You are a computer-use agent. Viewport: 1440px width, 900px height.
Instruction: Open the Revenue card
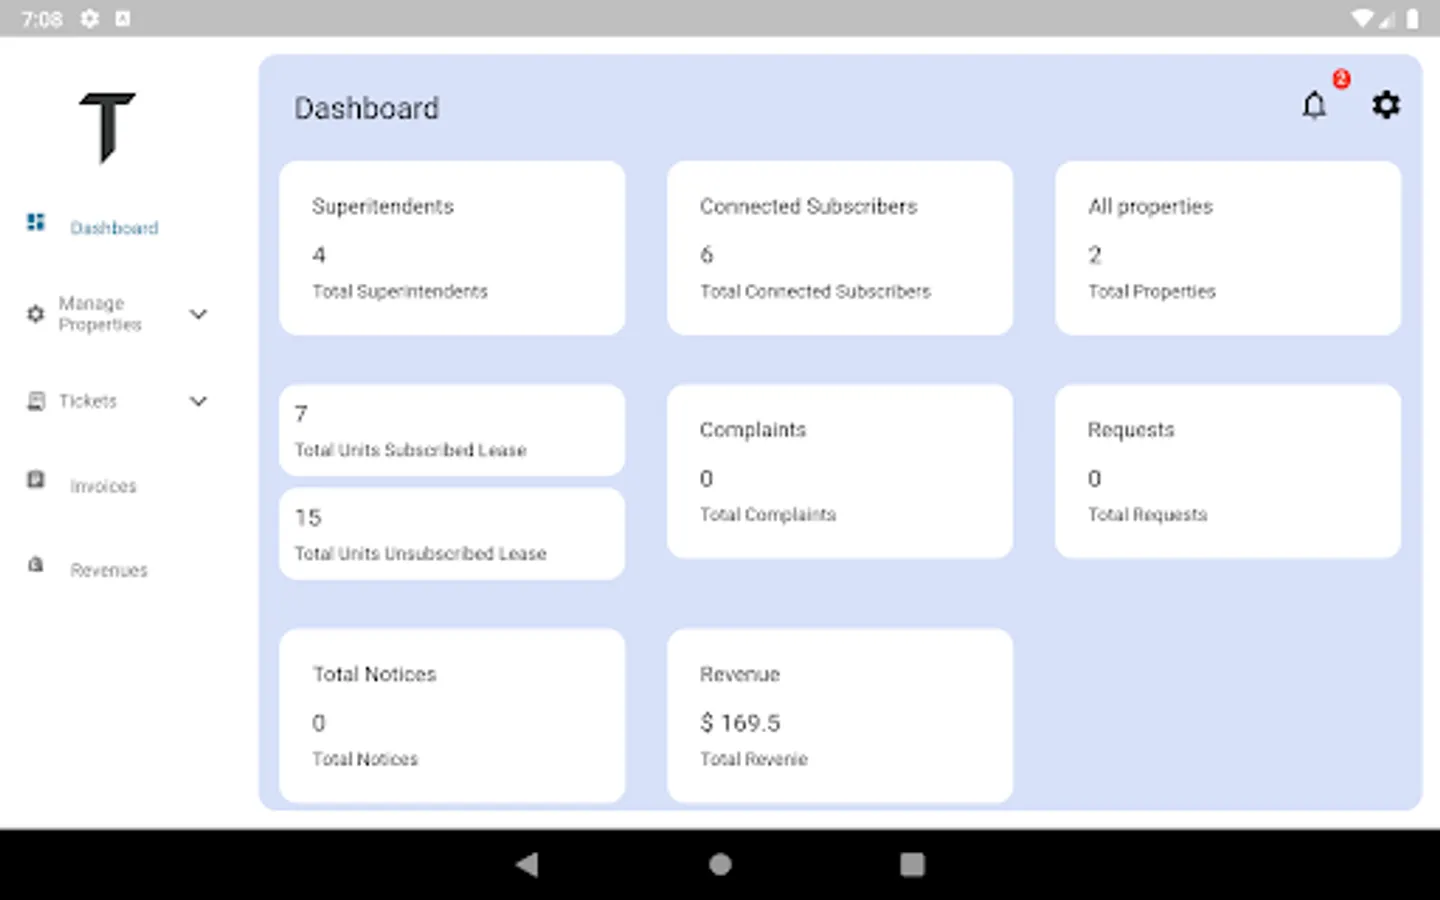(x=840, y=715)
